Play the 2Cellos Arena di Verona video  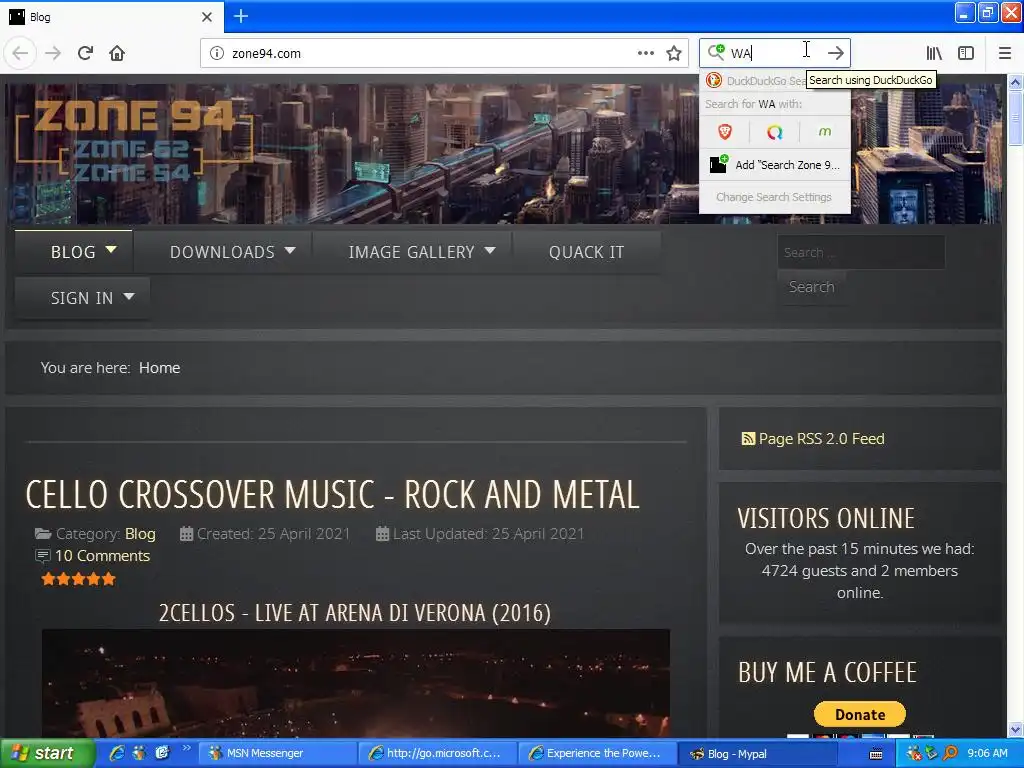355,682
